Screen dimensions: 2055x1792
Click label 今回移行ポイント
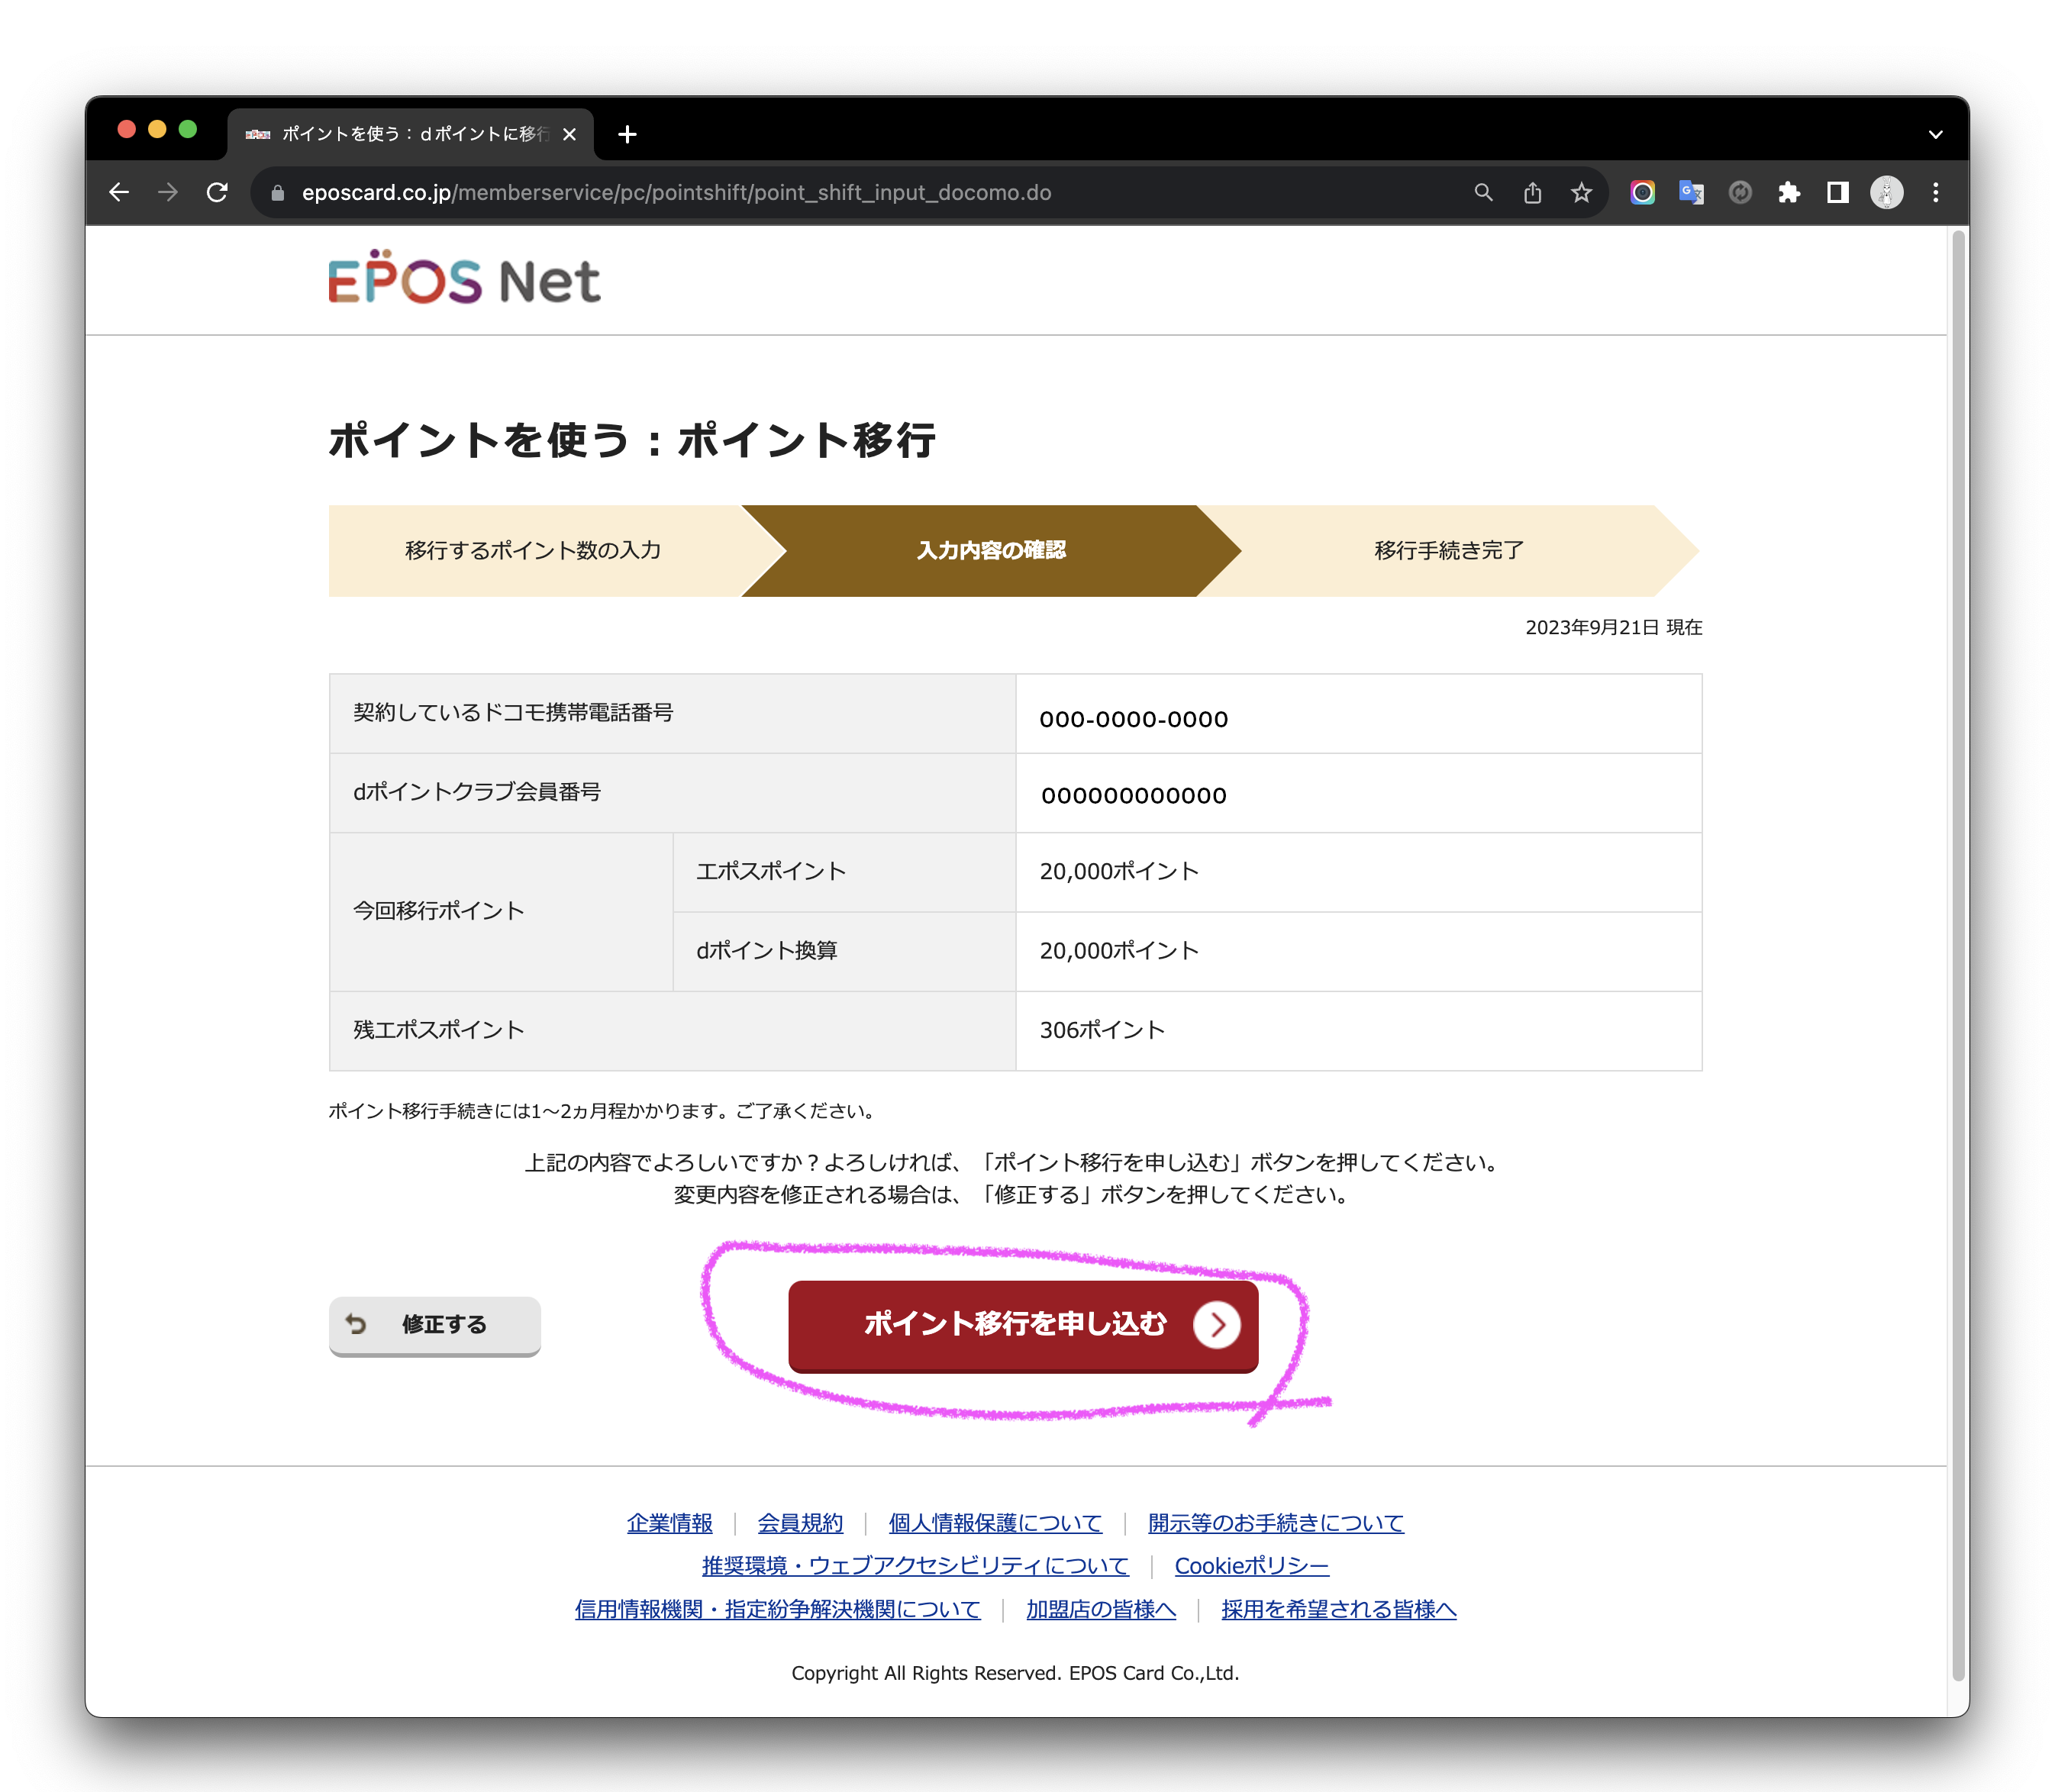coord(438,911)
